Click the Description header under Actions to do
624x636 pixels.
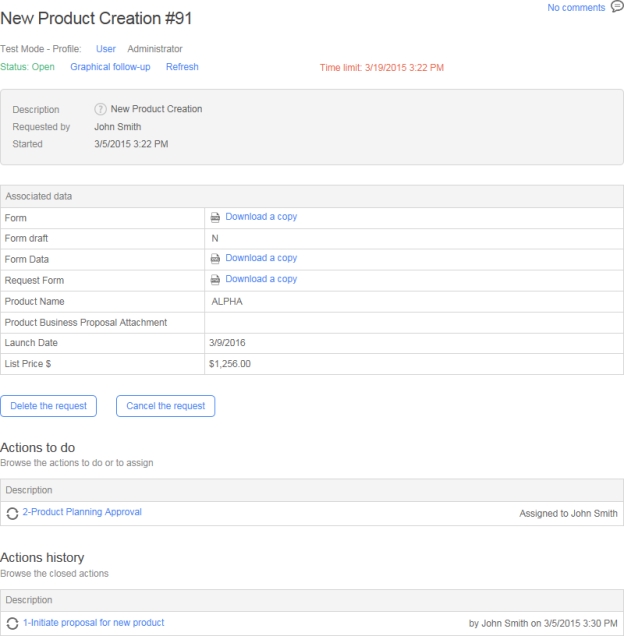29,490
